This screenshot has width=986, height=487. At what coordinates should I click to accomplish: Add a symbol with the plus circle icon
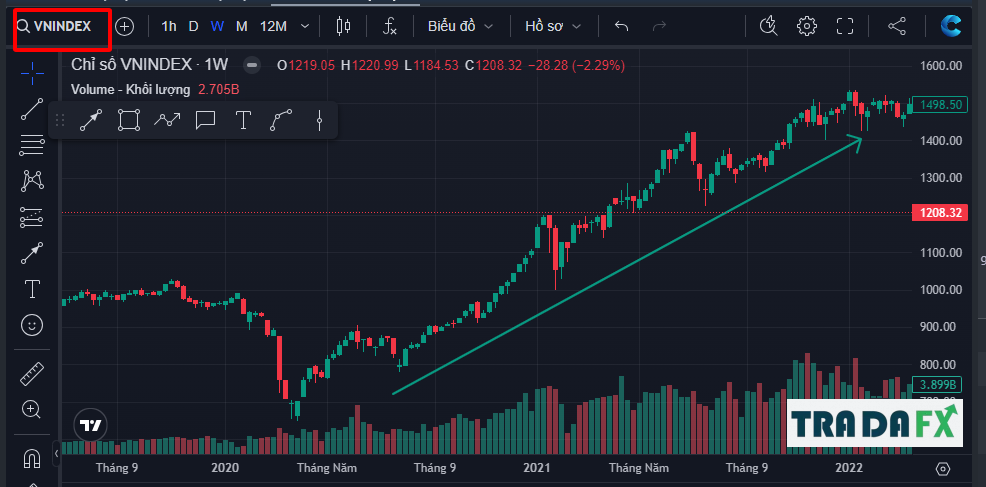pyautogui.click(x=125, y=26)
